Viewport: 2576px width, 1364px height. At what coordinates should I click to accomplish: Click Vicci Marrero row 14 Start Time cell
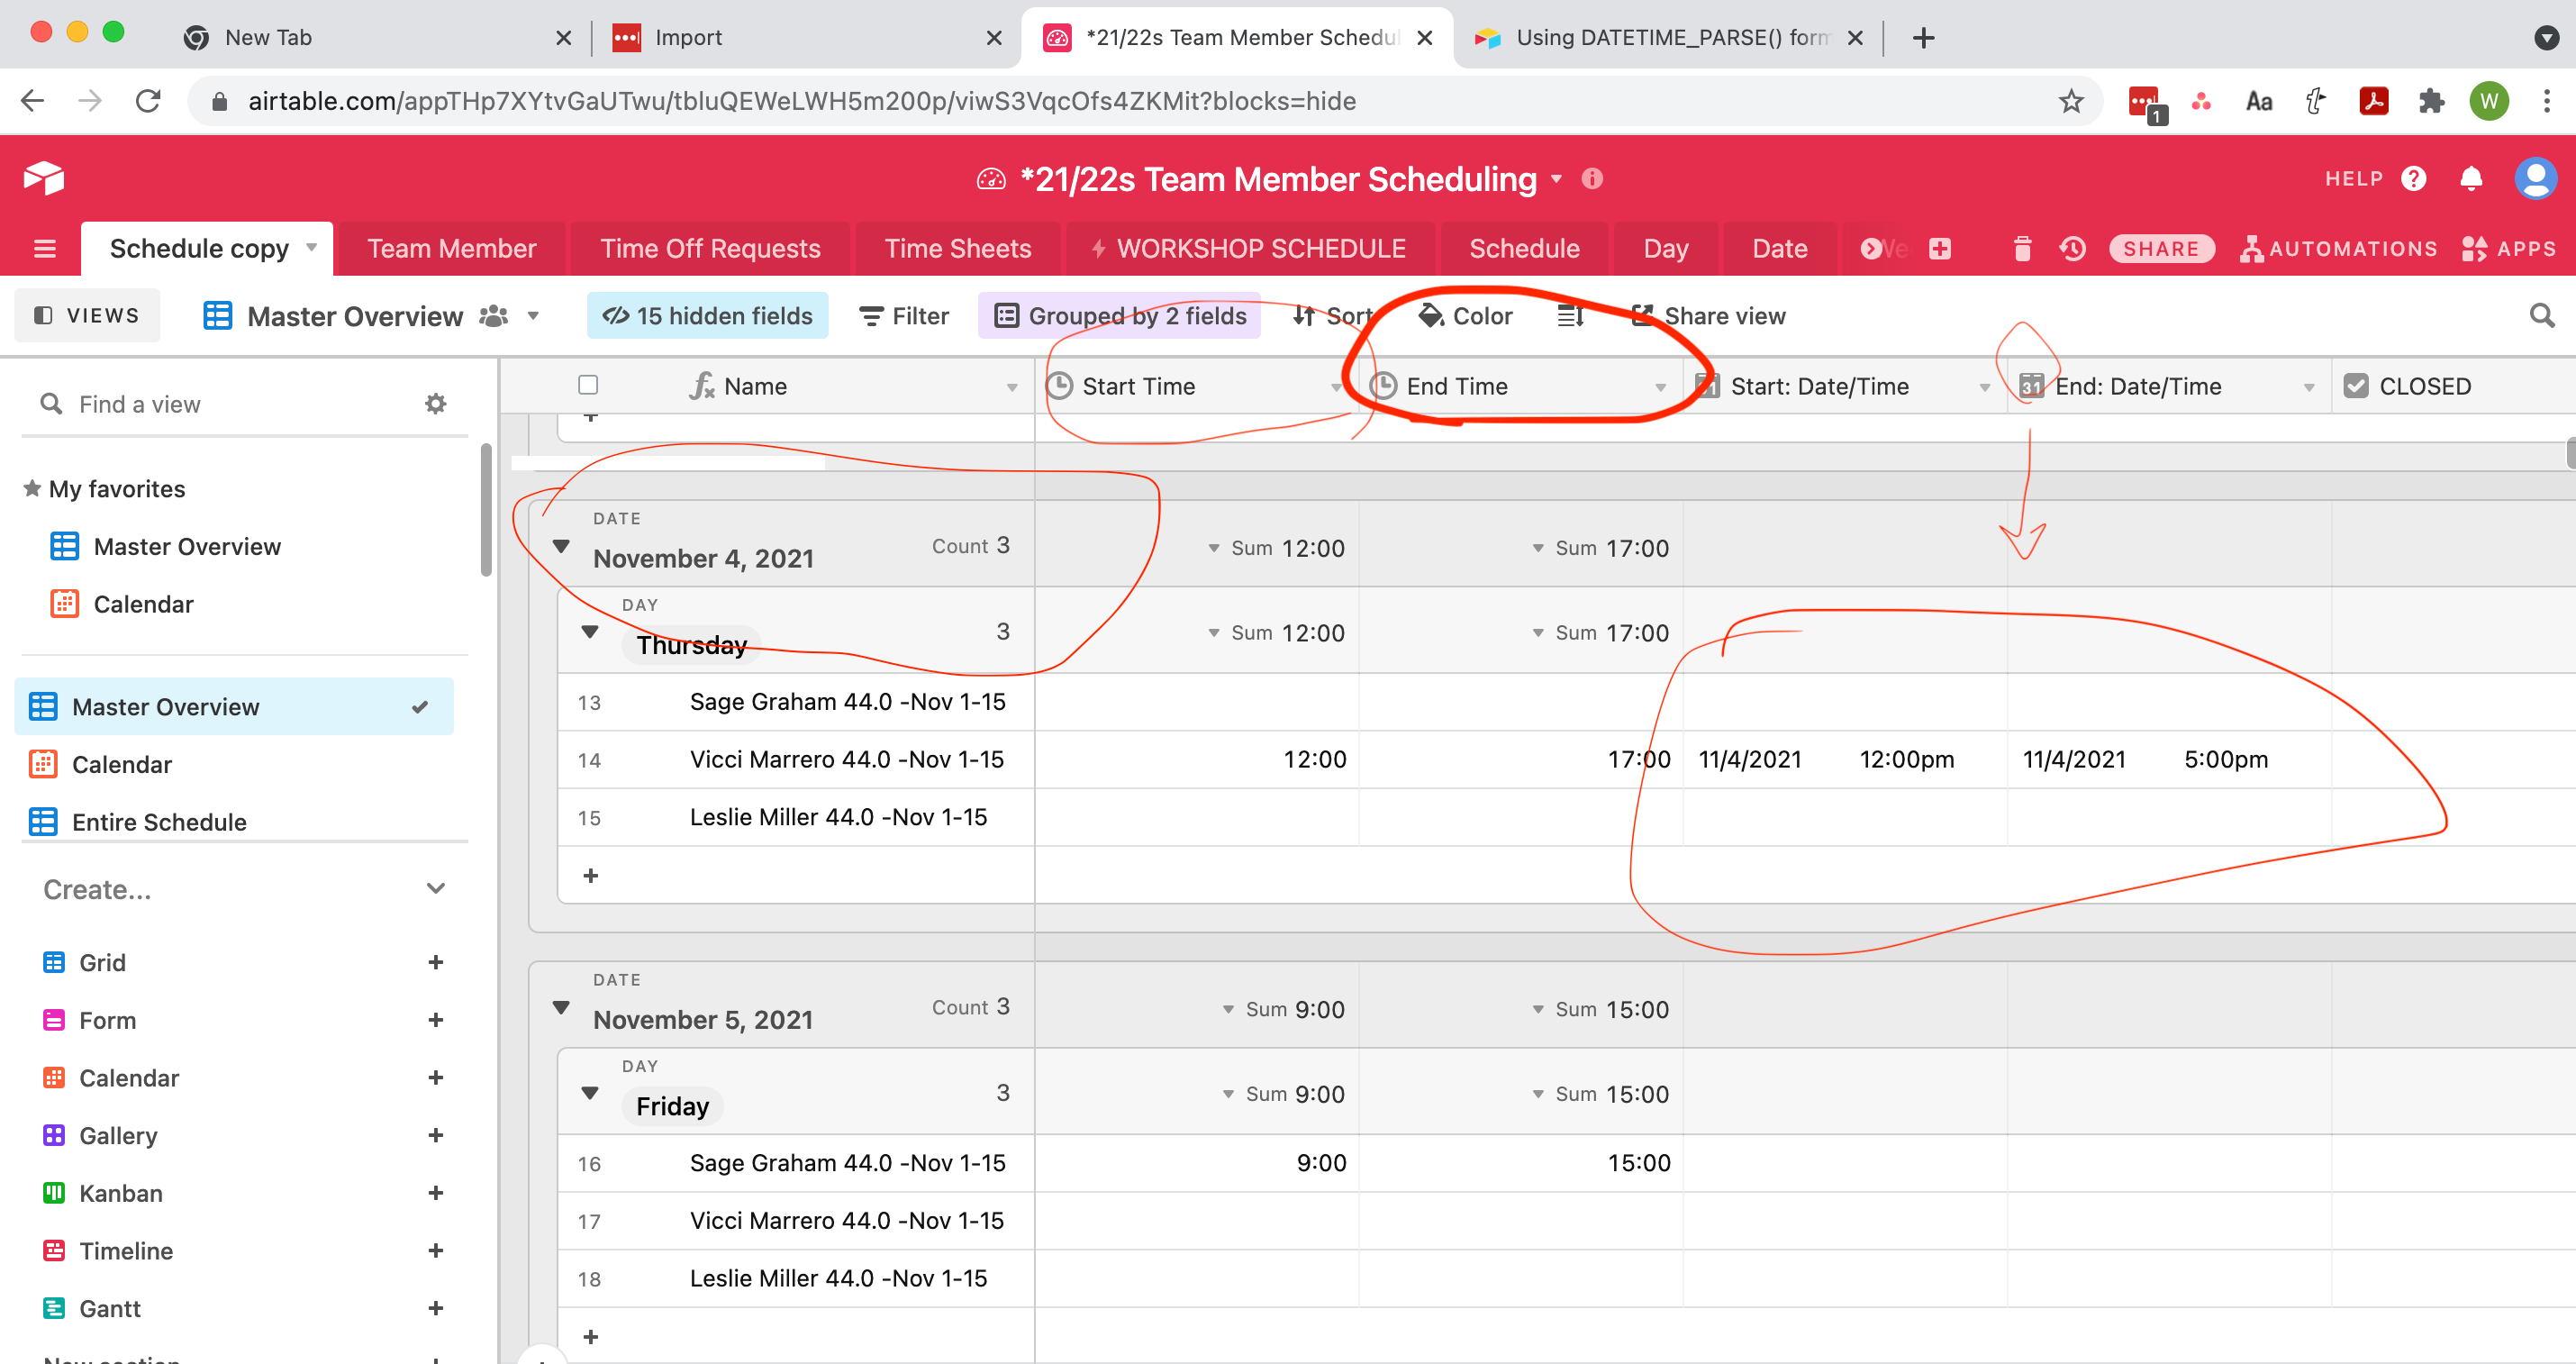(x=1196, y=760)
